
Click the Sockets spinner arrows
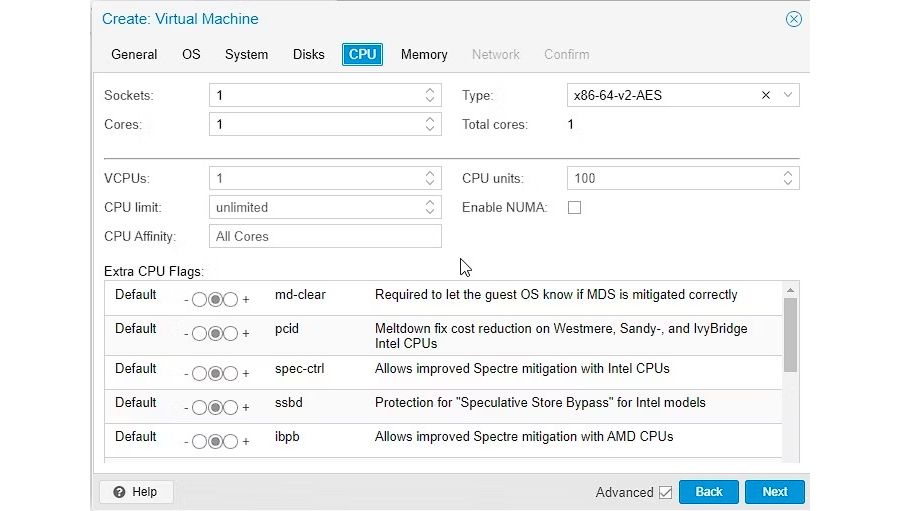tap(430, 96)
